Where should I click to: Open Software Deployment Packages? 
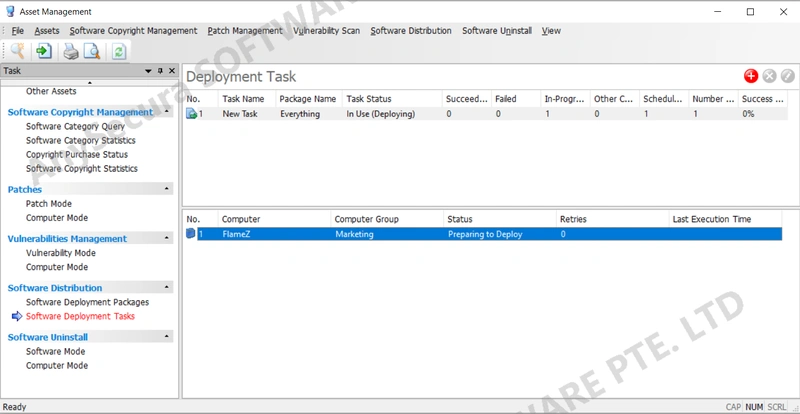[87, 302]
